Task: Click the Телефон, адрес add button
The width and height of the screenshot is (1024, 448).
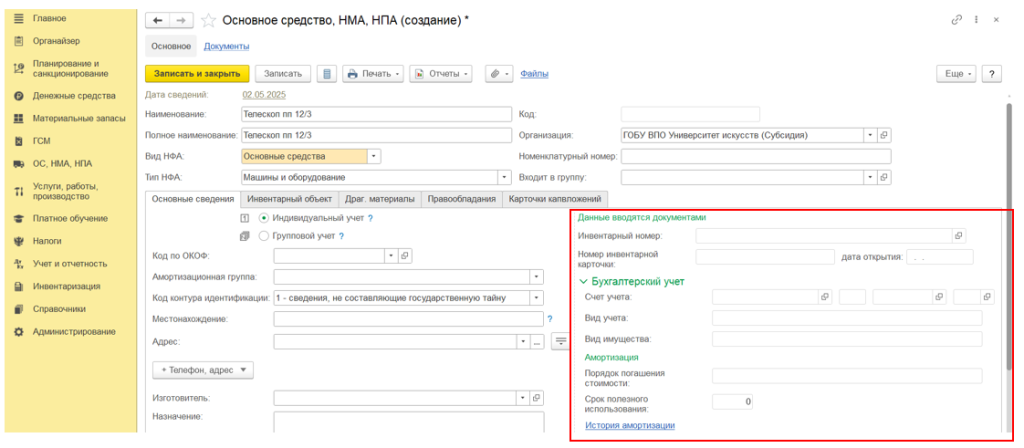Action: click(x=203, y=370)
